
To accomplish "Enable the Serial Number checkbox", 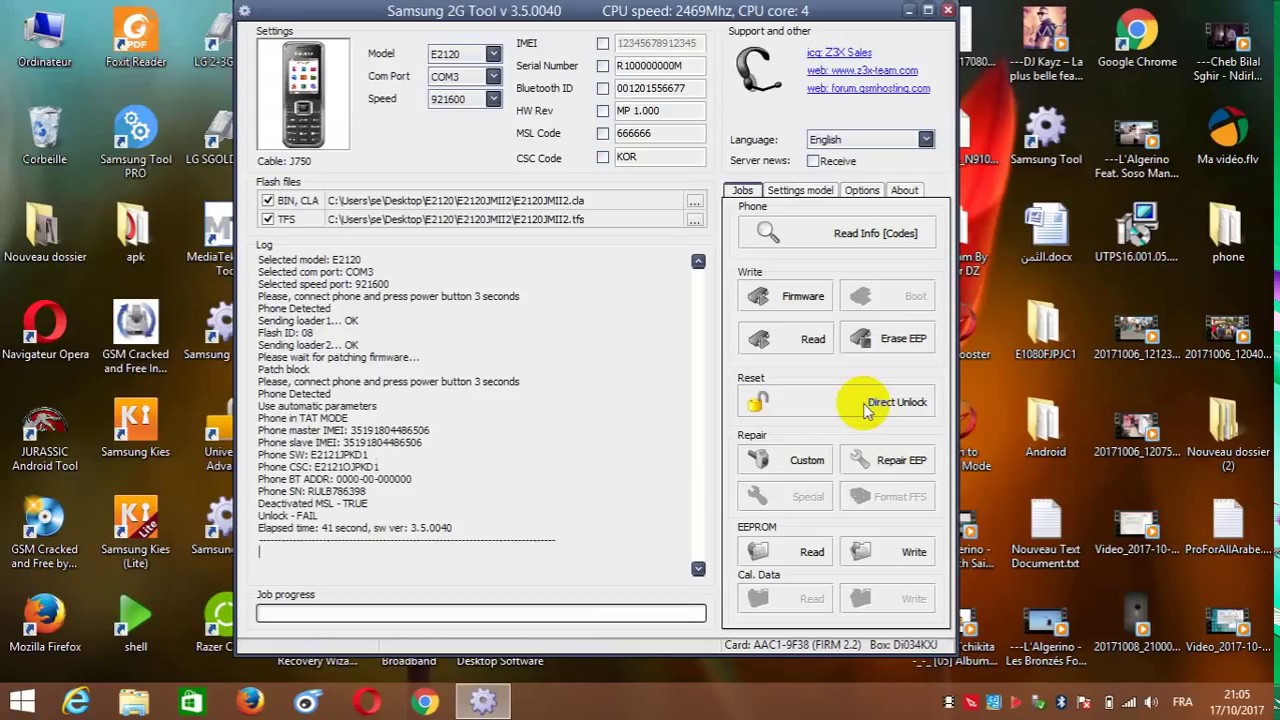I will pos(602,66).
